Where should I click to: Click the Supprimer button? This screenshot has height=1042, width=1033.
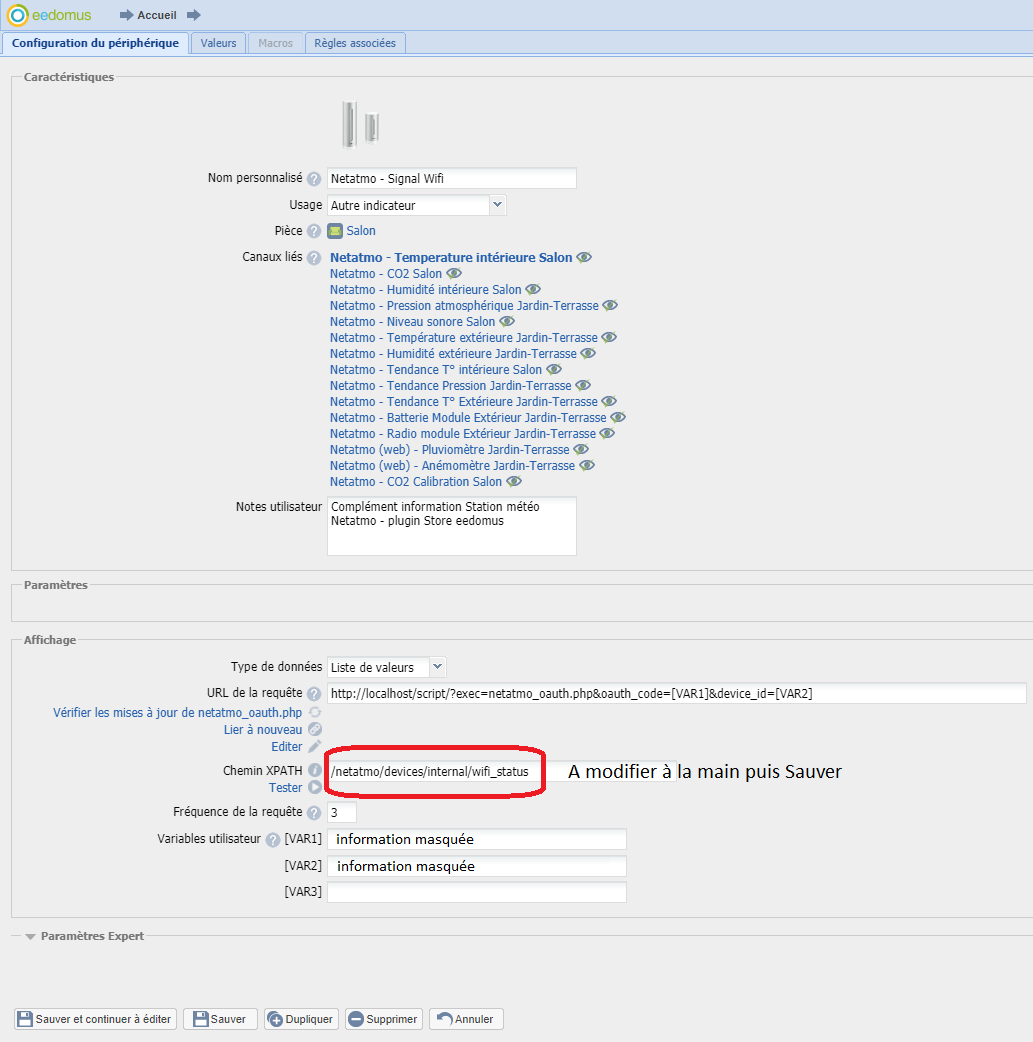pos(384,1019)
